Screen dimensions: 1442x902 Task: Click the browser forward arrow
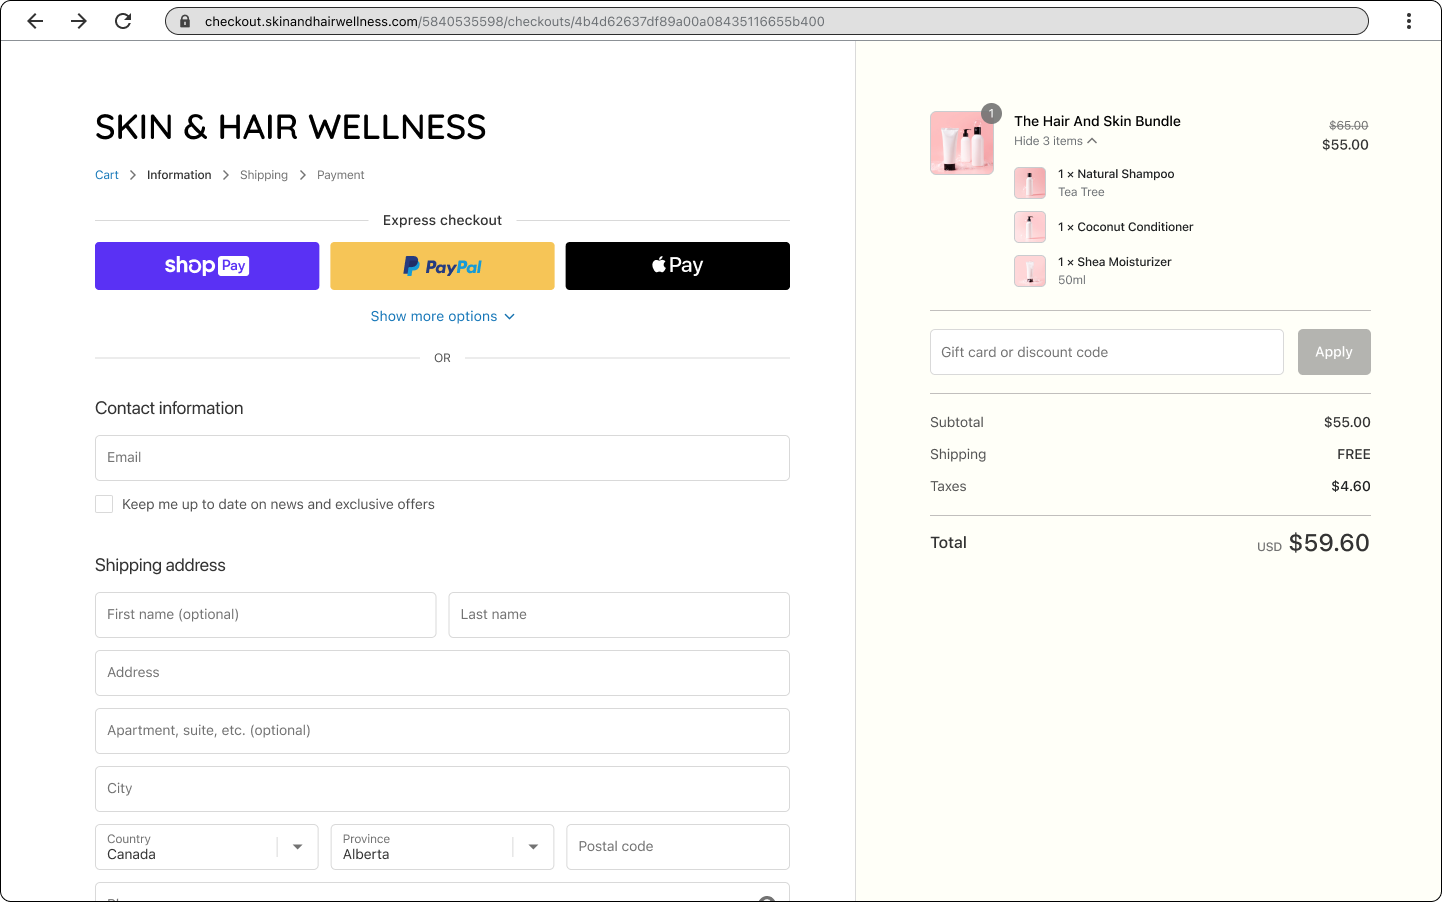pos(79,21)
